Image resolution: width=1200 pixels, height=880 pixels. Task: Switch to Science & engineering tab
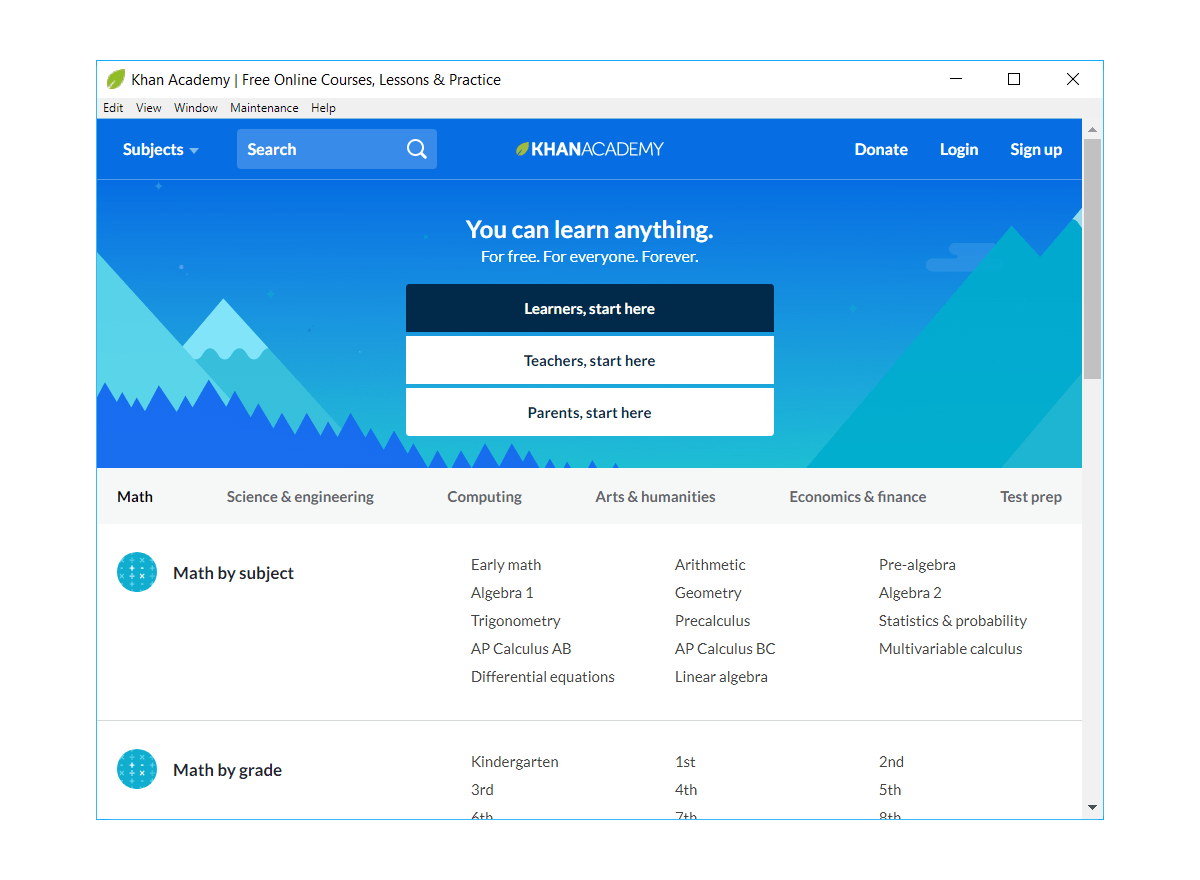tap(300, 496)
